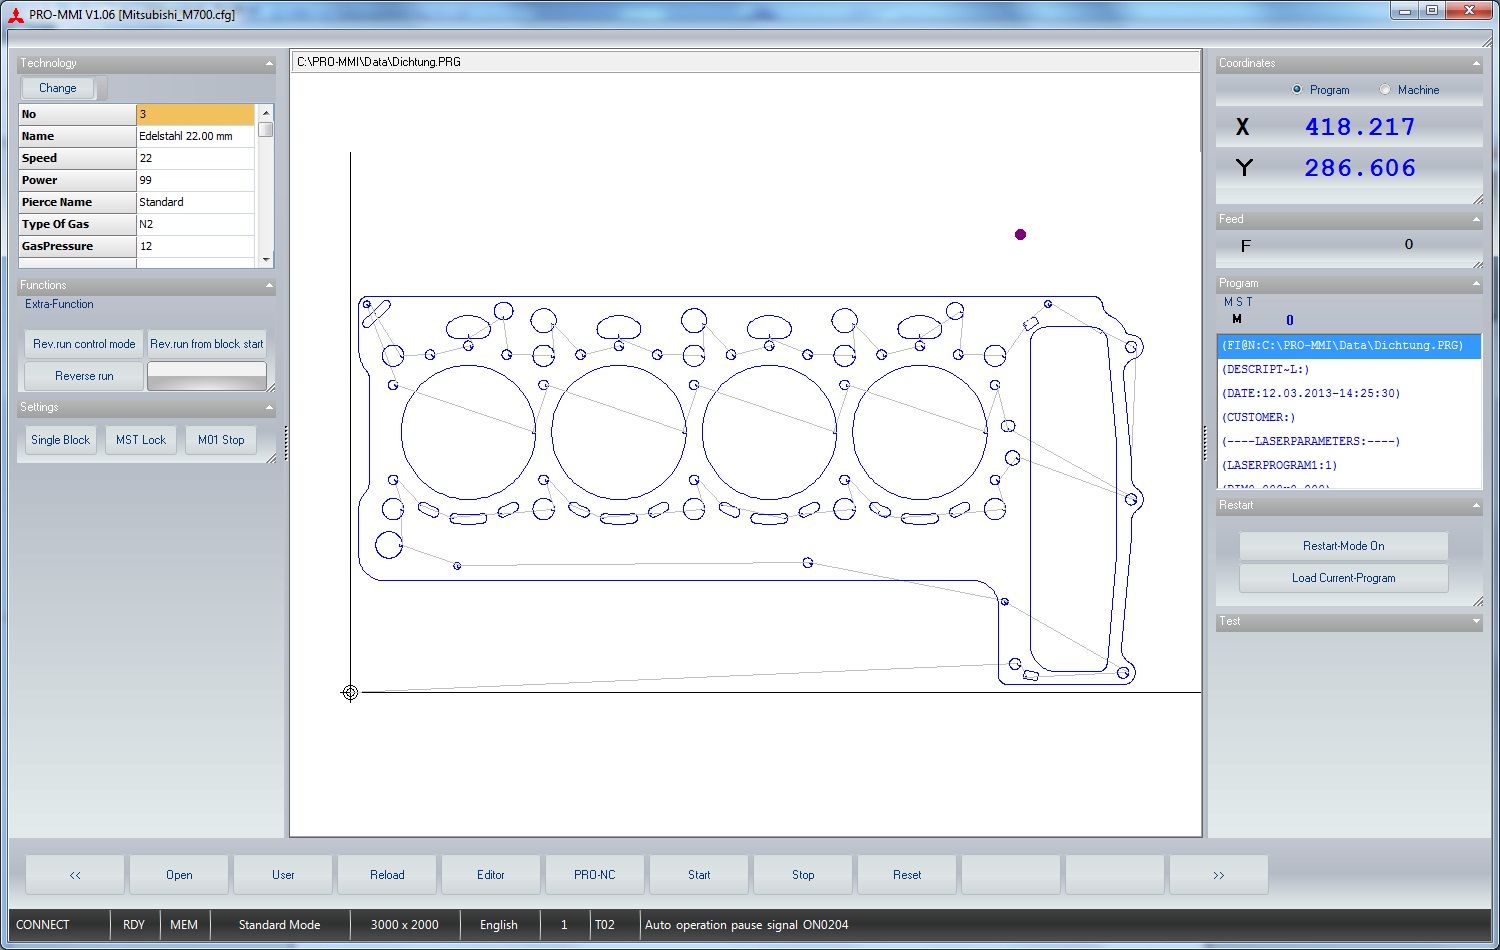Collapse the Restart panel
This screenshot has width=1500, height=950.
pos(1477,506)
